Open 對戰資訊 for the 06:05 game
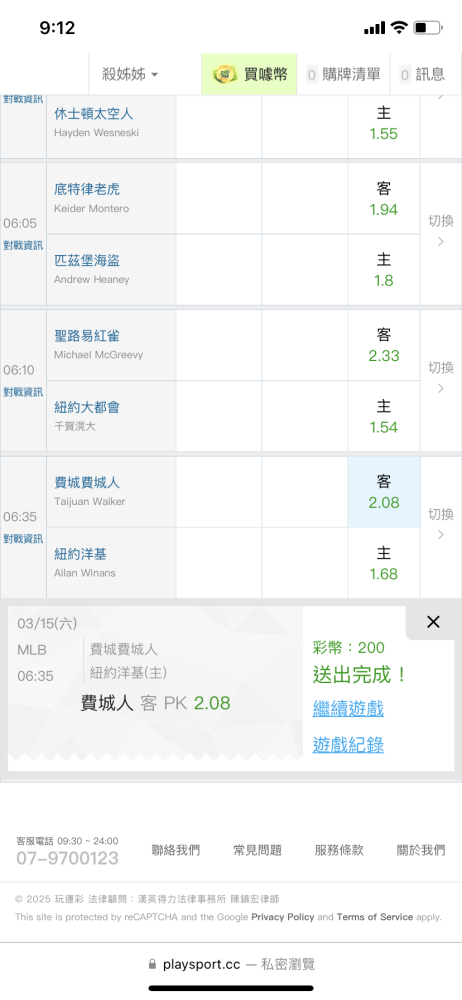462x1000 pixels. click(23, 246)
